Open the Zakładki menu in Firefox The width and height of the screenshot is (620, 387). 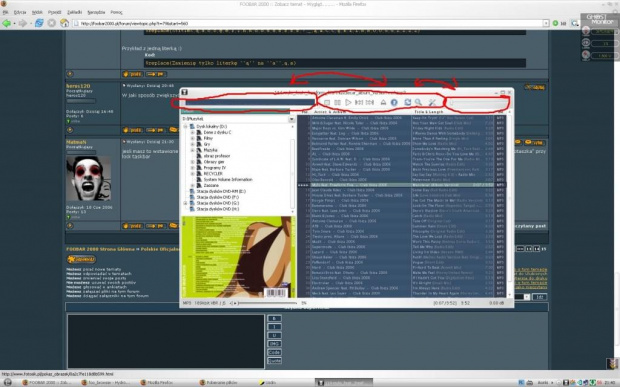tap(74, 12)
